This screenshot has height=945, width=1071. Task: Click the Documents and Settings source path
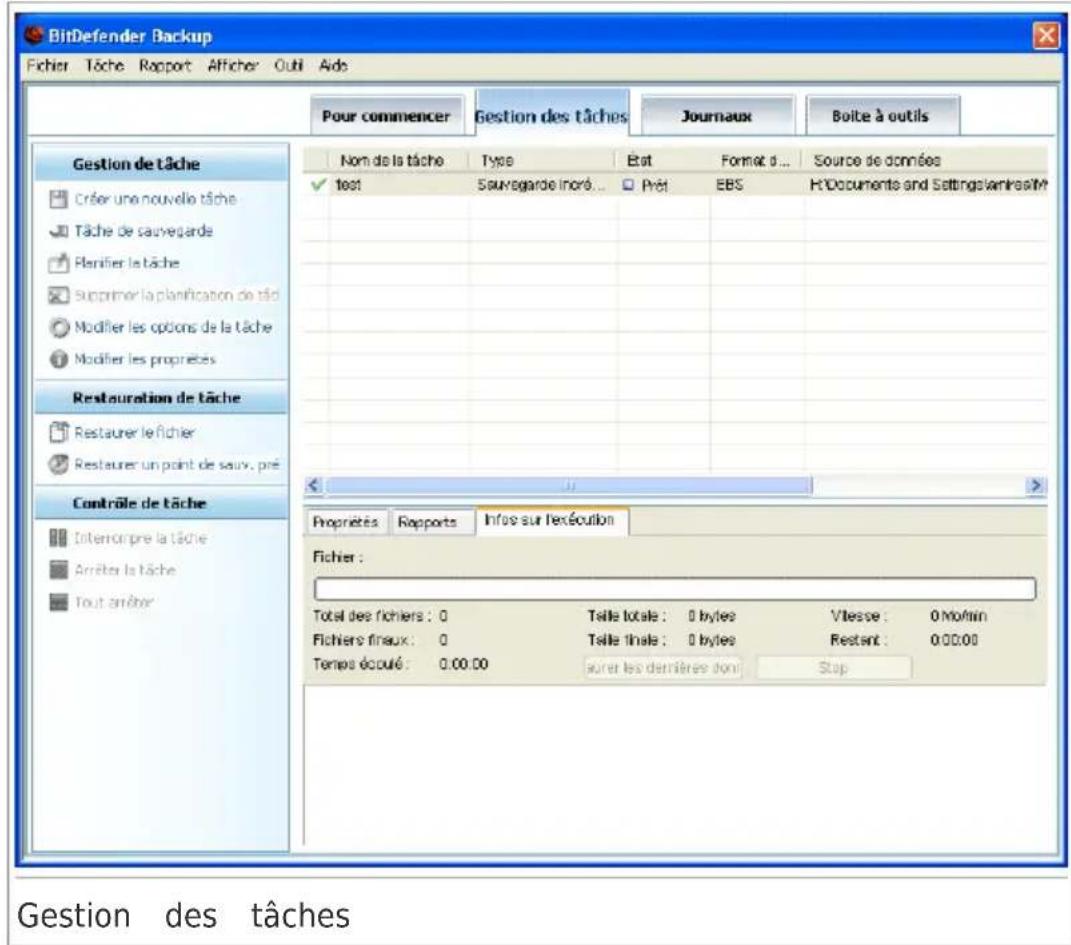click(928, 185)
